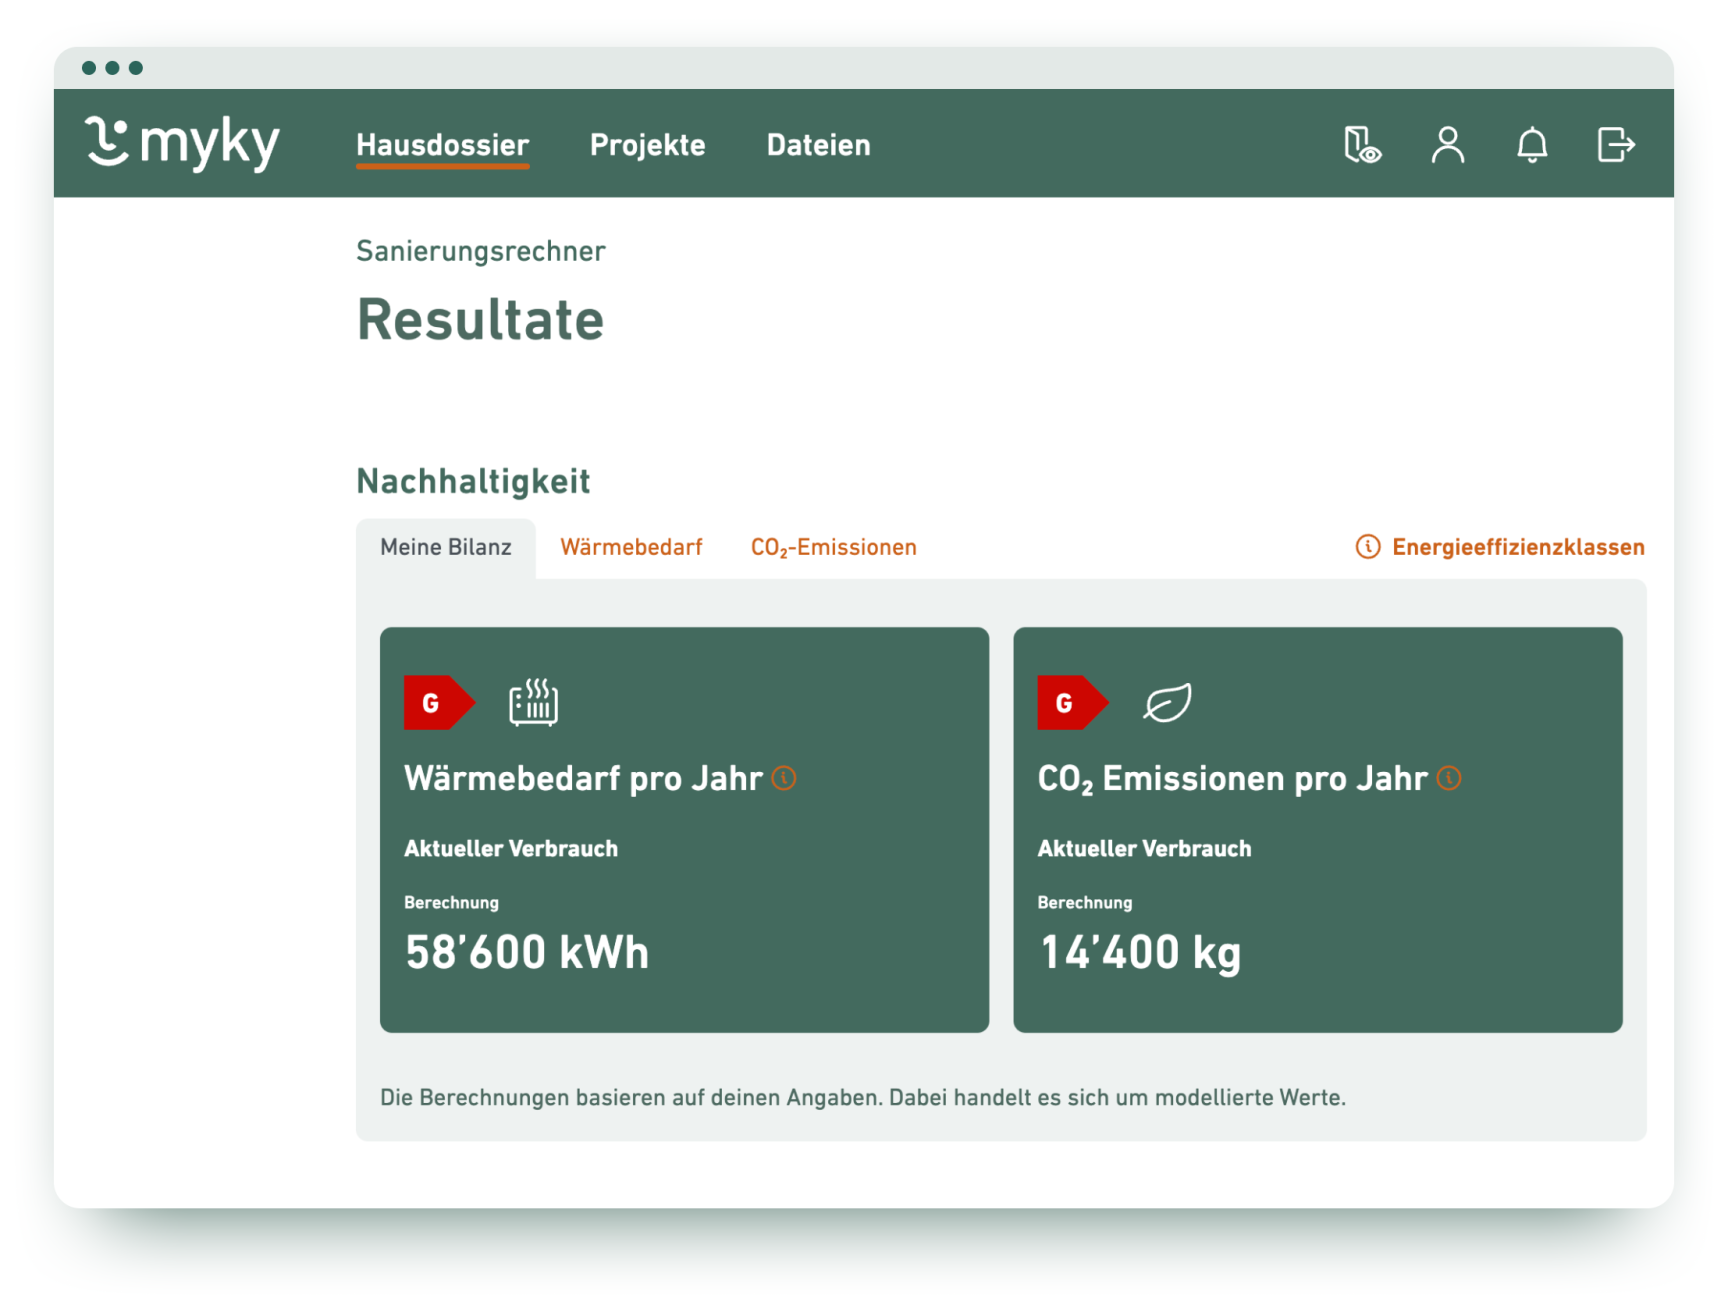1728x1302 pixels.
Task: Click the Resultate page heading
Action: click(480, 319)
